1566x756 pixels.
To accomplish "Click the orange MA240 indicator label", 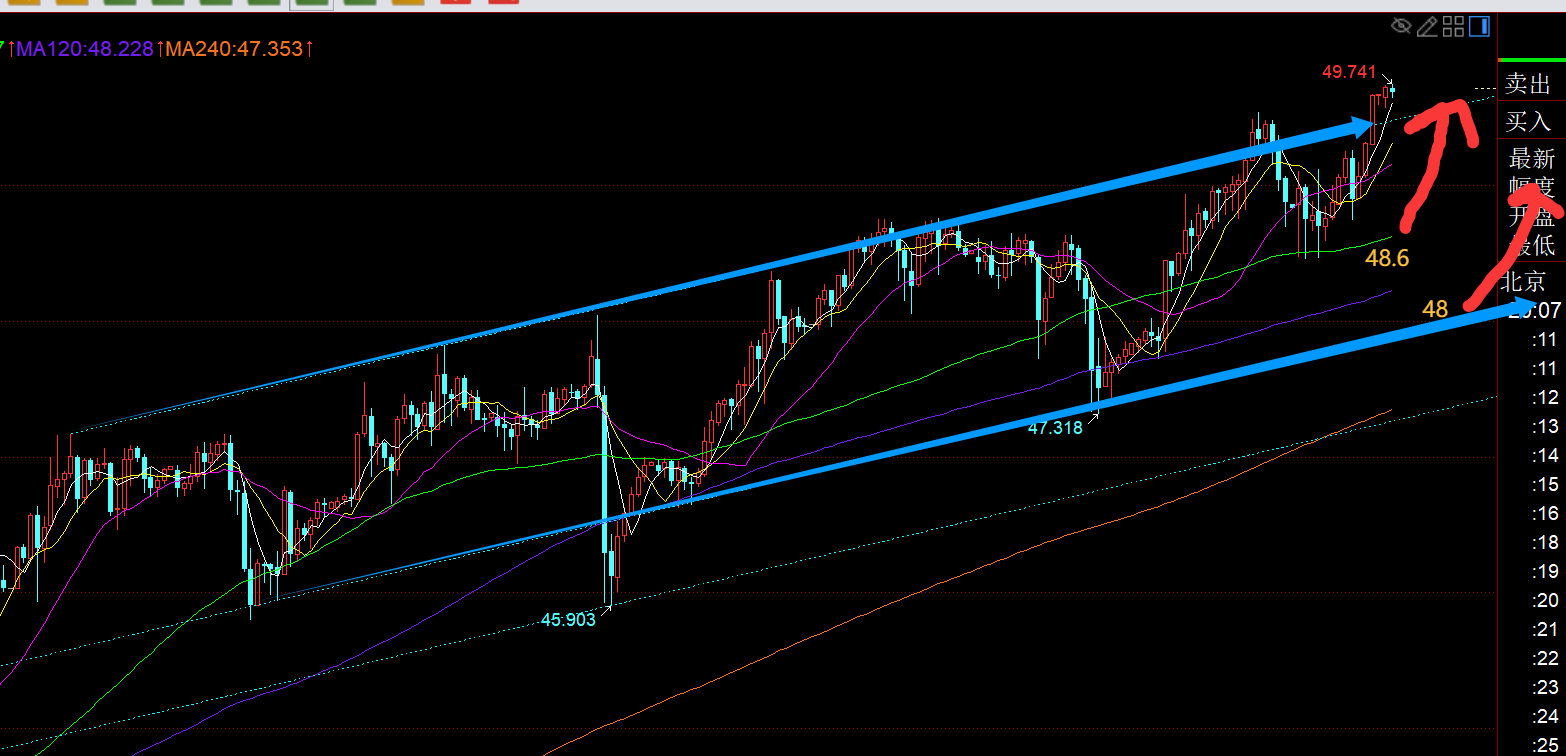I will click(234, 48).
